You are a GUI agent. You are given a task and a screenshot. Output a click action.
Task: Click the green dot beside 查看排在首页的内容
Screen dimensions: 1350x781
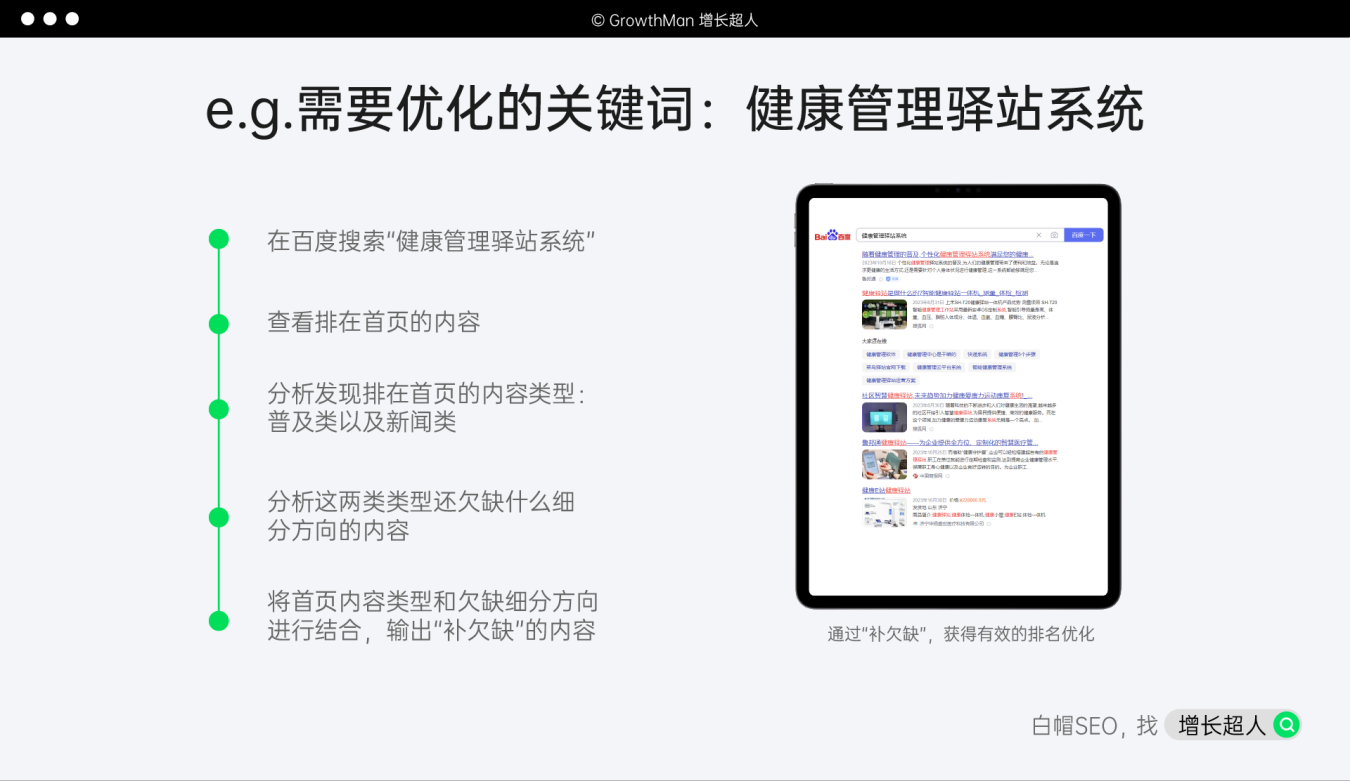pyautogui.click(x=218, y=324)
